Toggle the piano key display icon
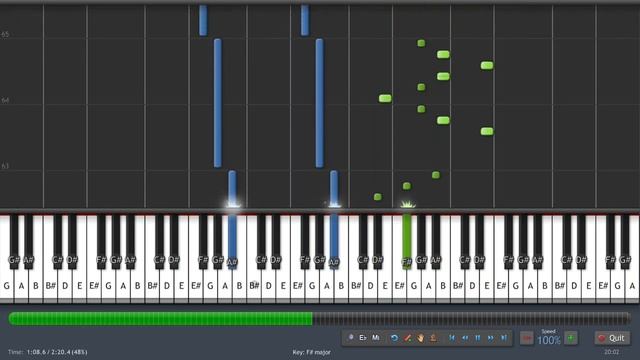640x360 pixels. click(350, 338)
